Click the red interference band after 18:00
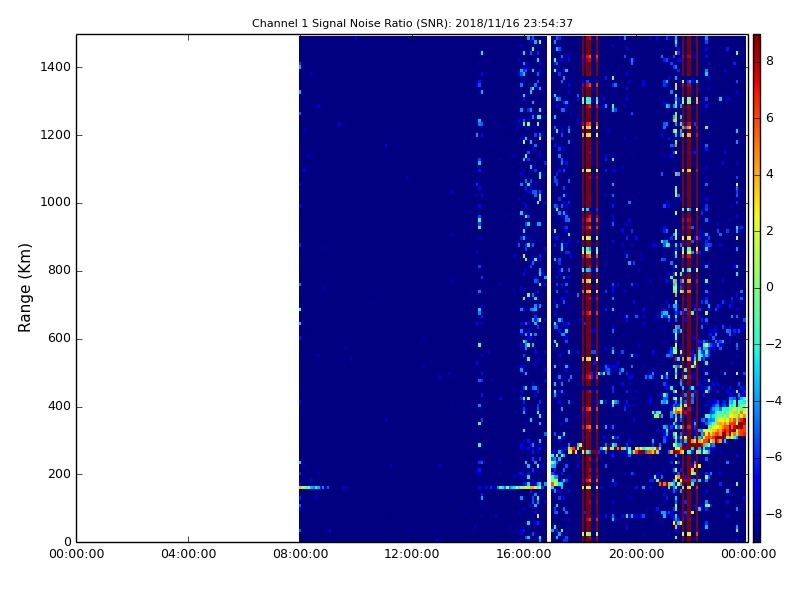The image size is (800, 600). tap(589, 288)
